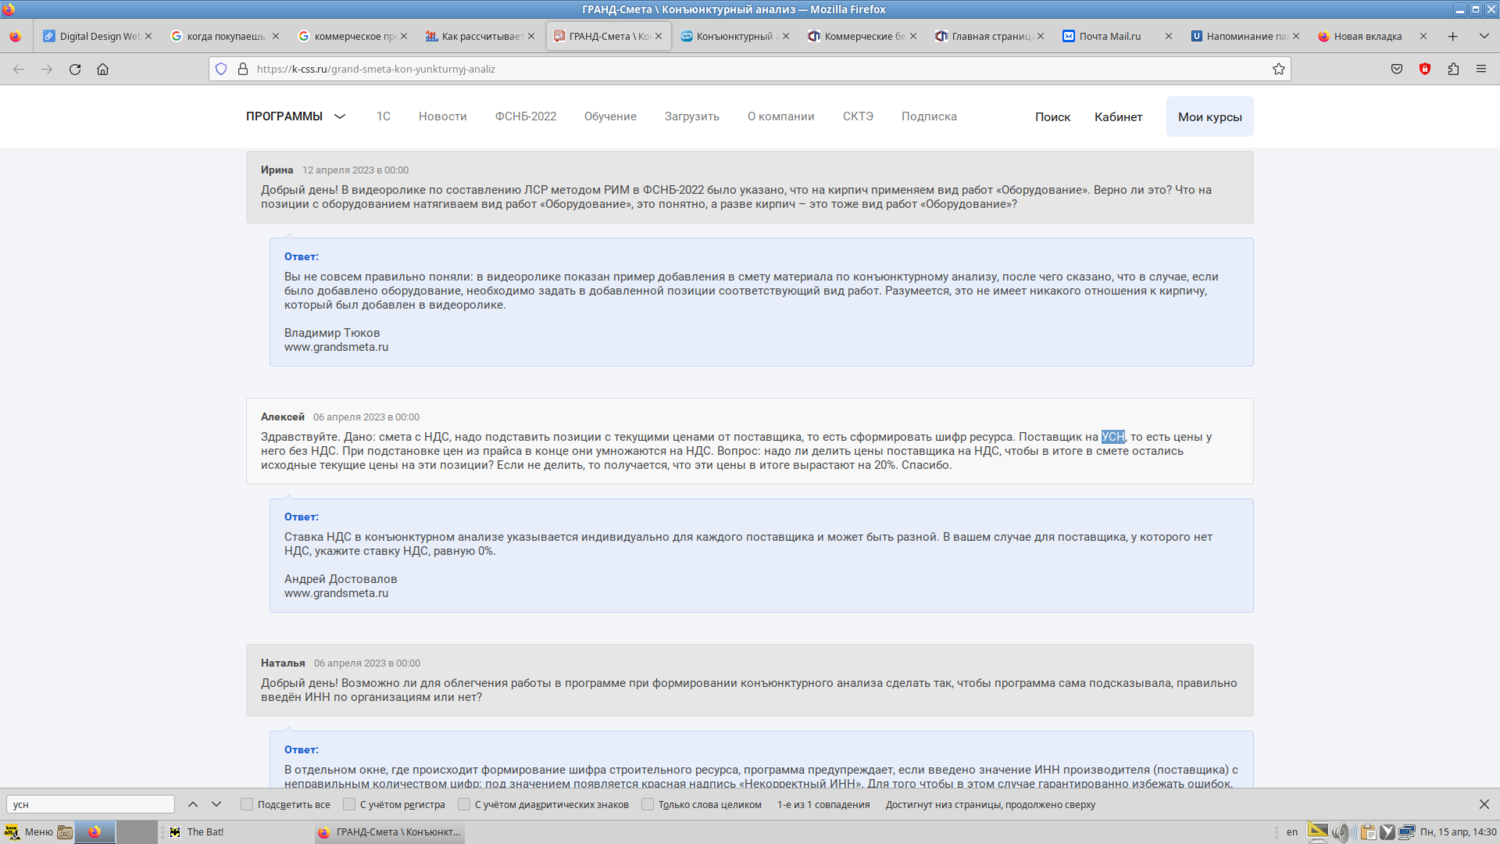The width and height of the screenshot is (1500, 844).
Task: Close the find bar
Action: click(1484, 804)
